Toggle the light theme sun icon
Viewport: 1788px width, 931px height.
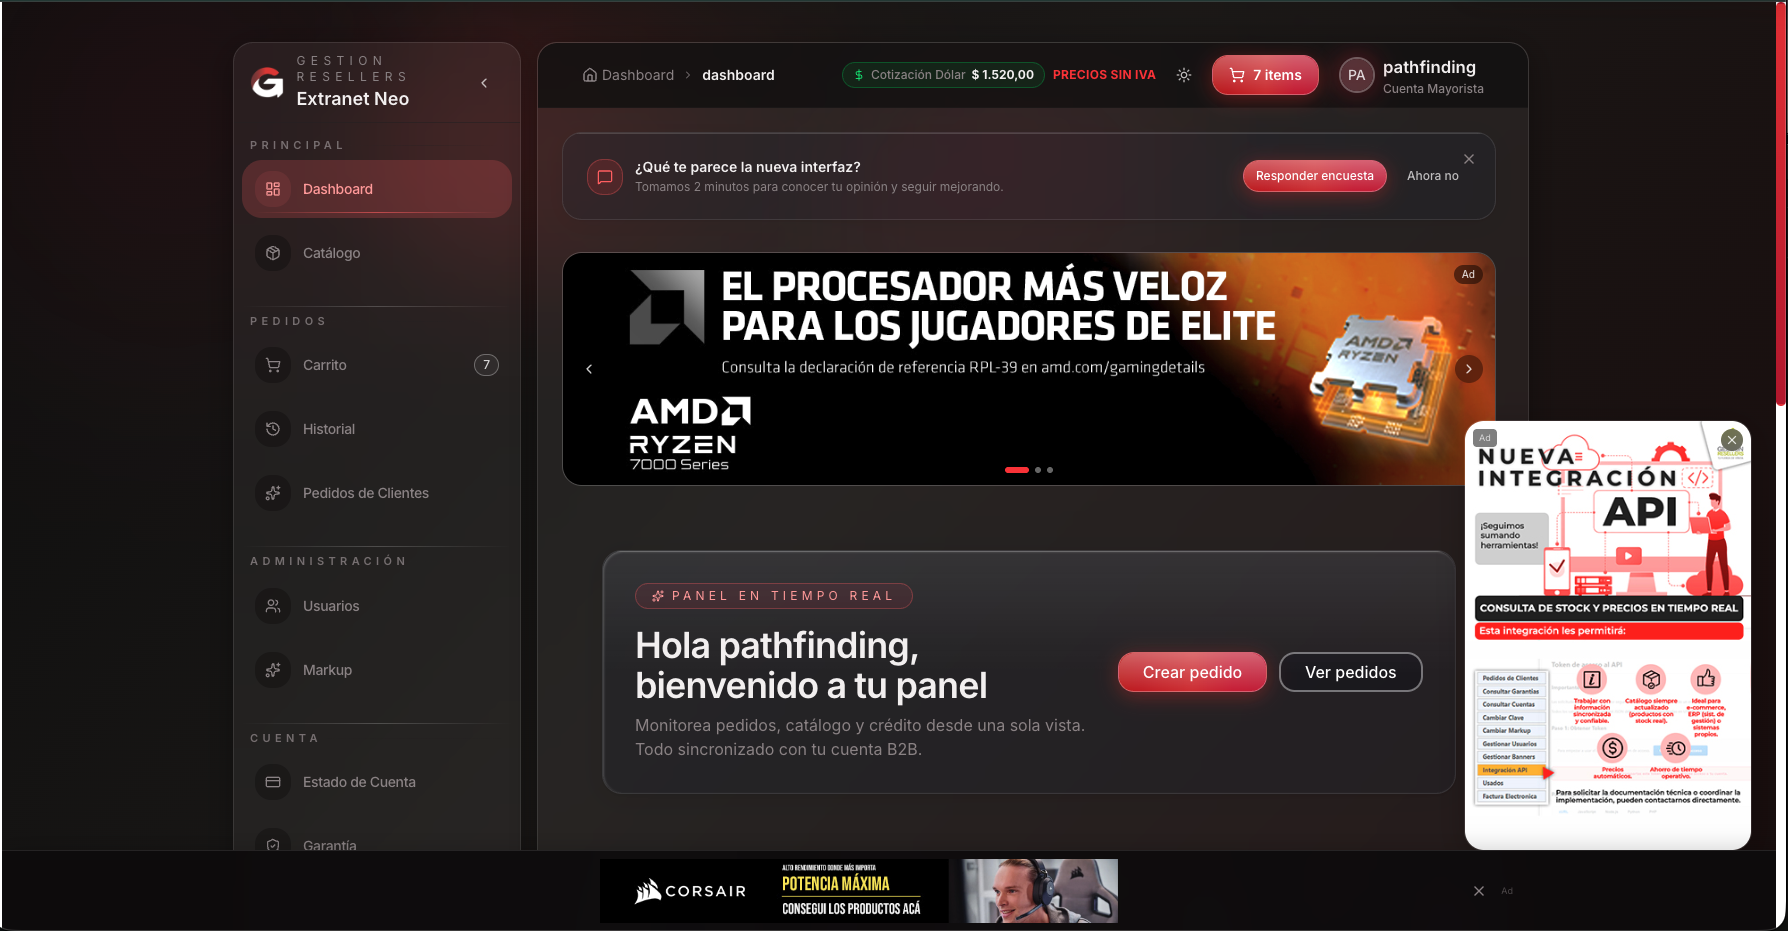(1184, 75)
